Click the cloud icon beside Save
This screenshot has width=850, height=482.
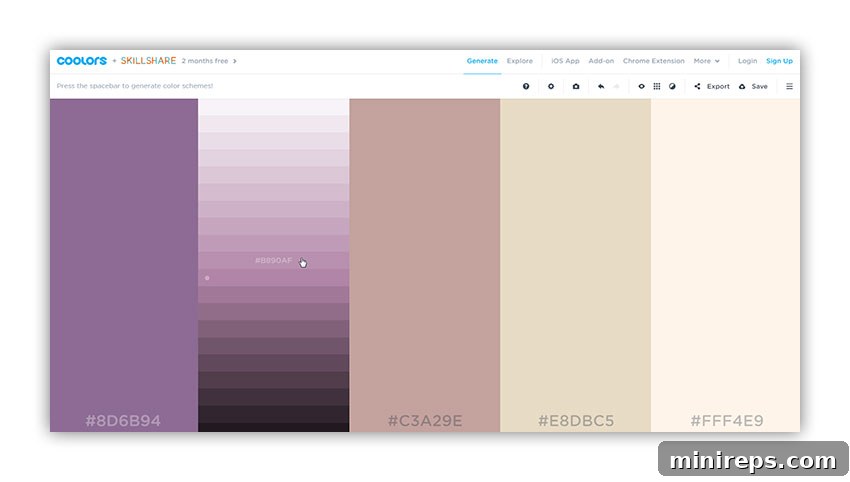[742, 86]
